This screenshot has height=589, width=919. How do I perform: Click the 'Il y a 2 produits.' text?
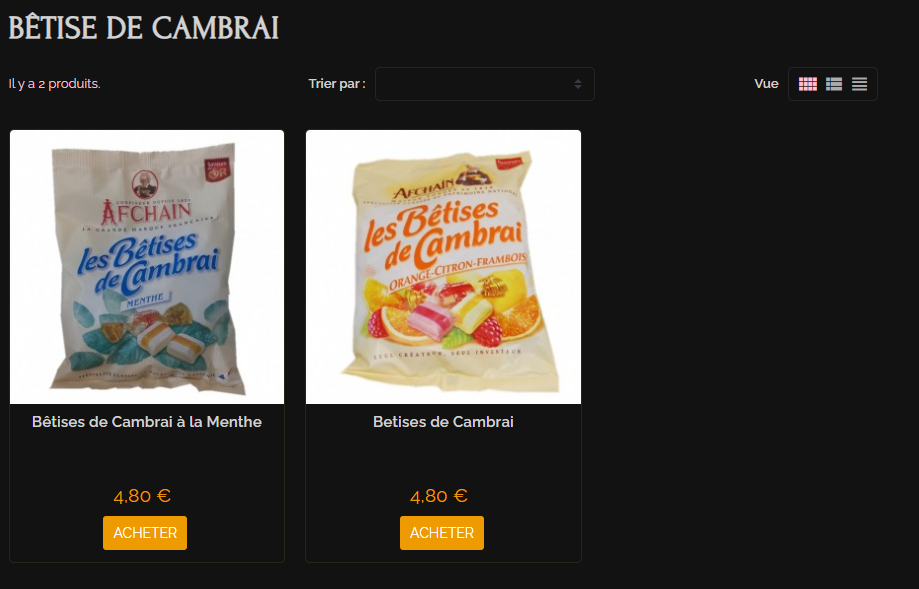pyautogui.click(x=55, y=84)
